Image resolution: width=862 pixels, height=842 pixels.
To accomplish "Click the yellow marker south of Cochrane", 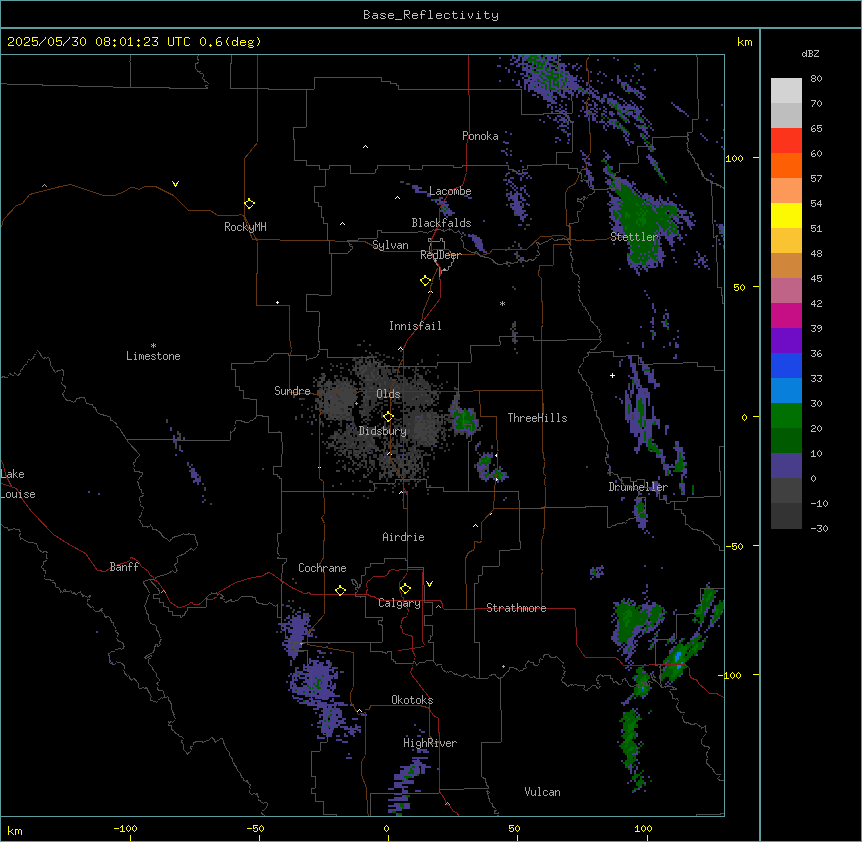I will 340,590.
